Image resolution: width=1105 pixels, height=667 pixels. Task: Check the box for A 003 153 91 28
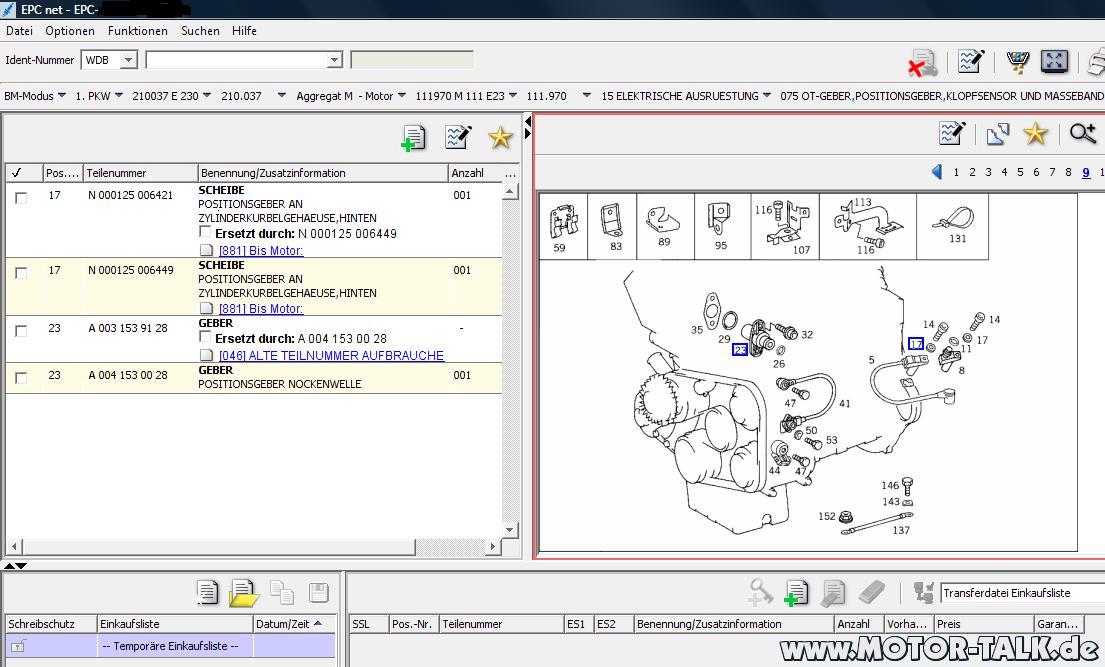pyautogui.click(x=21, y=331)
